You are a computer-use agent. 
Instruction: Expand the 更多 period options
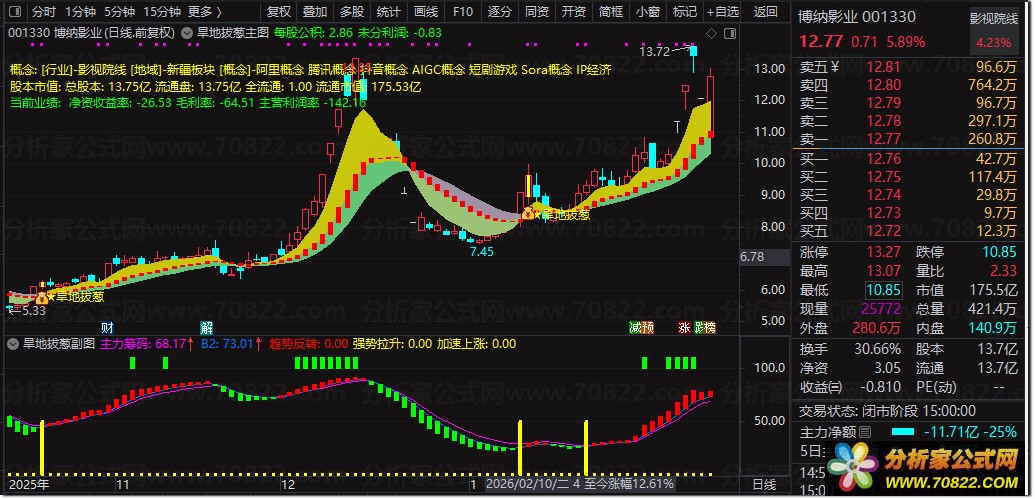205,11
